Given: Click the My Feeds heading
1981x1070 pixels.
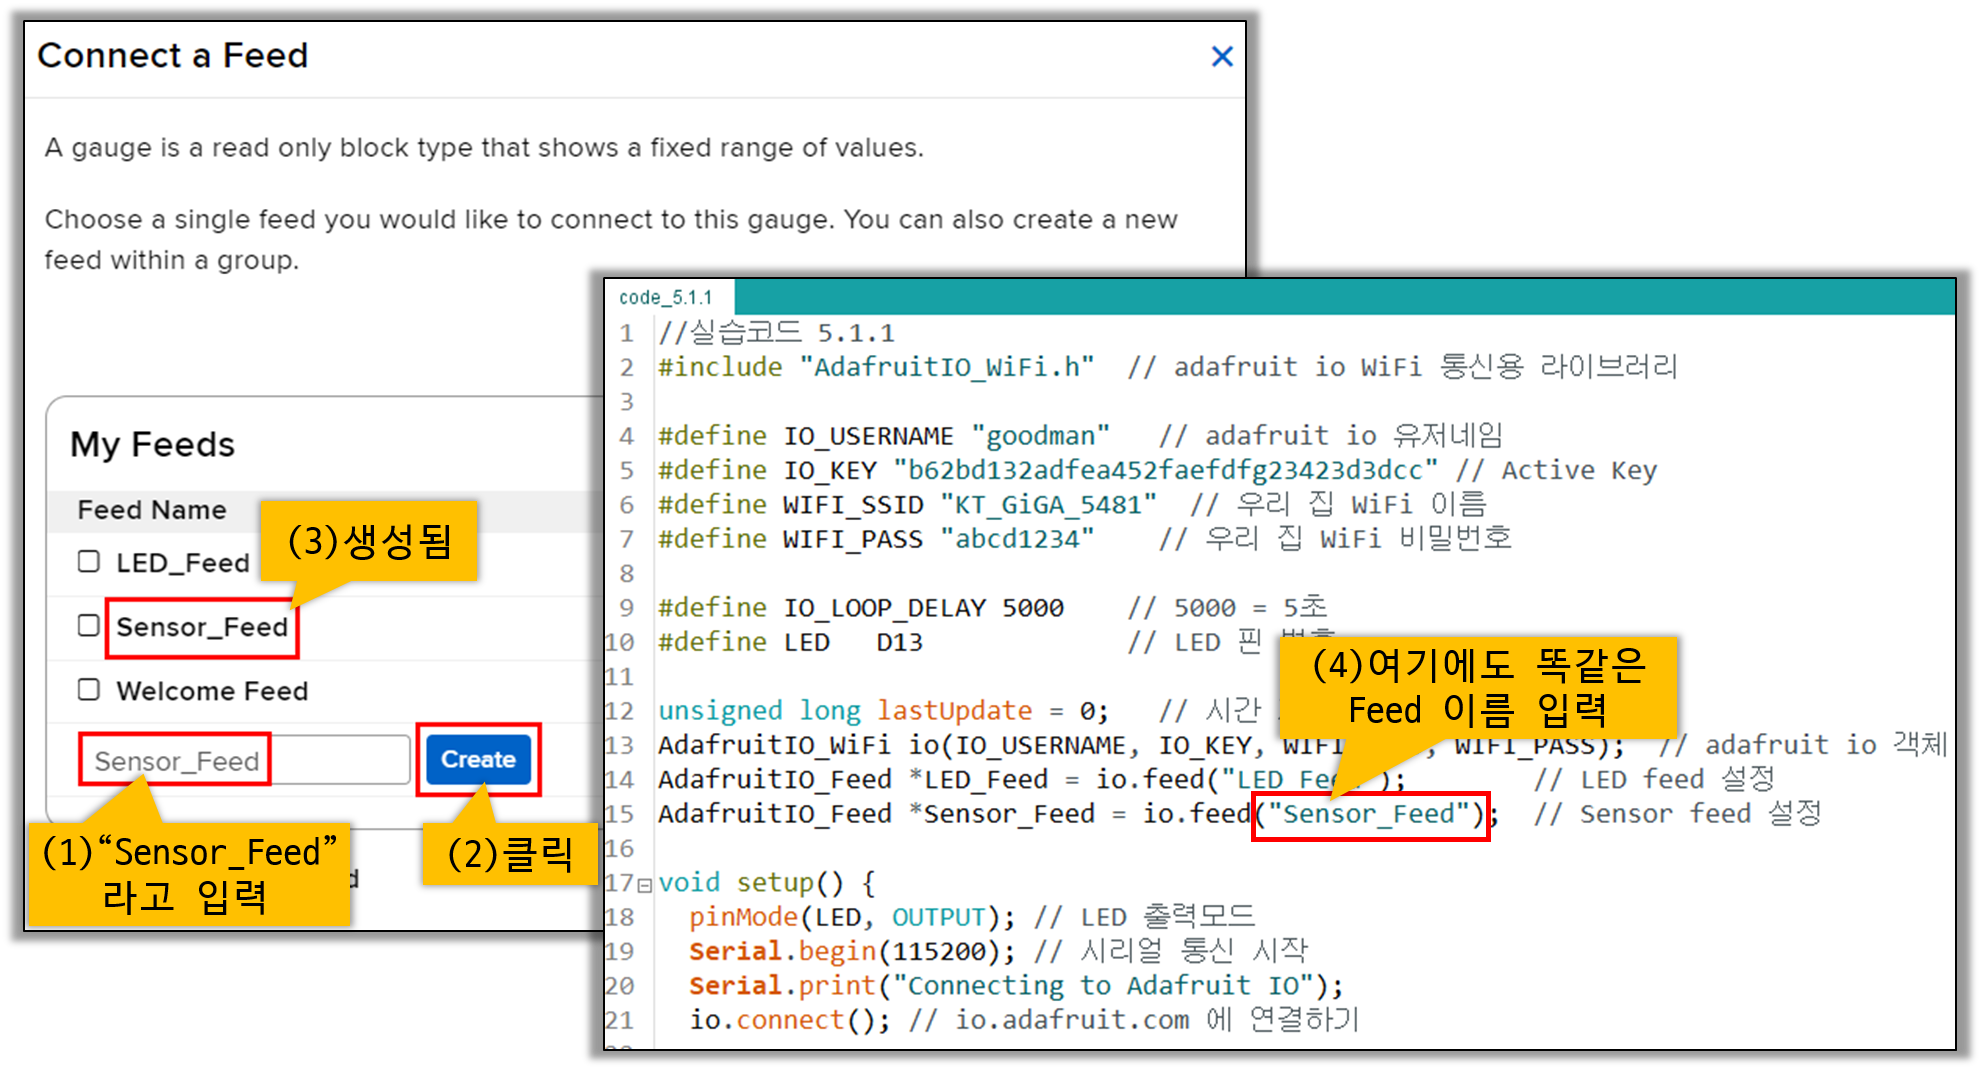Looking at the screenshot, I should (x=152, y=444).
